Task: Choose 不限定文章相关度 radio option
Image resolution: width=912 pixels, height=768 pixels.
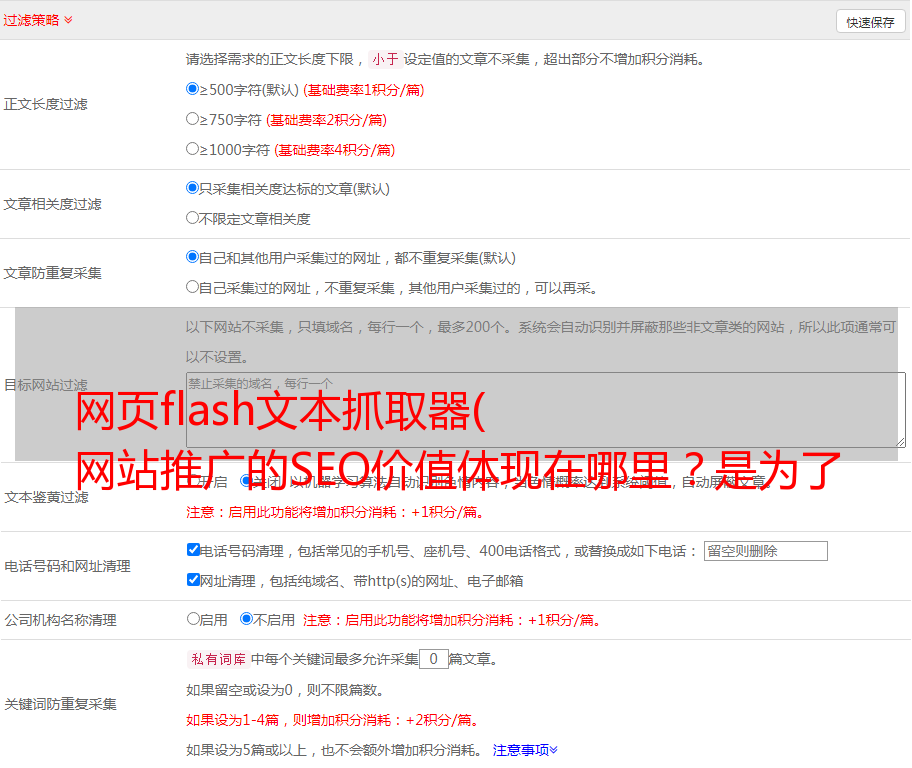Action: coord(192,218)
